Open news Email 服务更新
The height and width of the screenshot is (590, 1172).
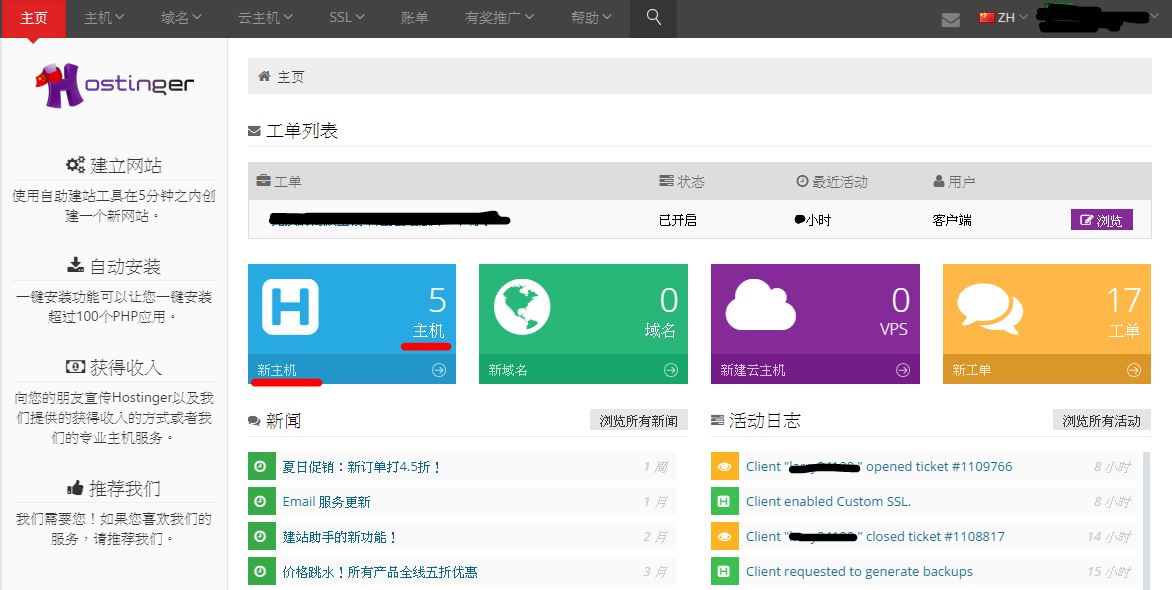(x=327, y=502)
